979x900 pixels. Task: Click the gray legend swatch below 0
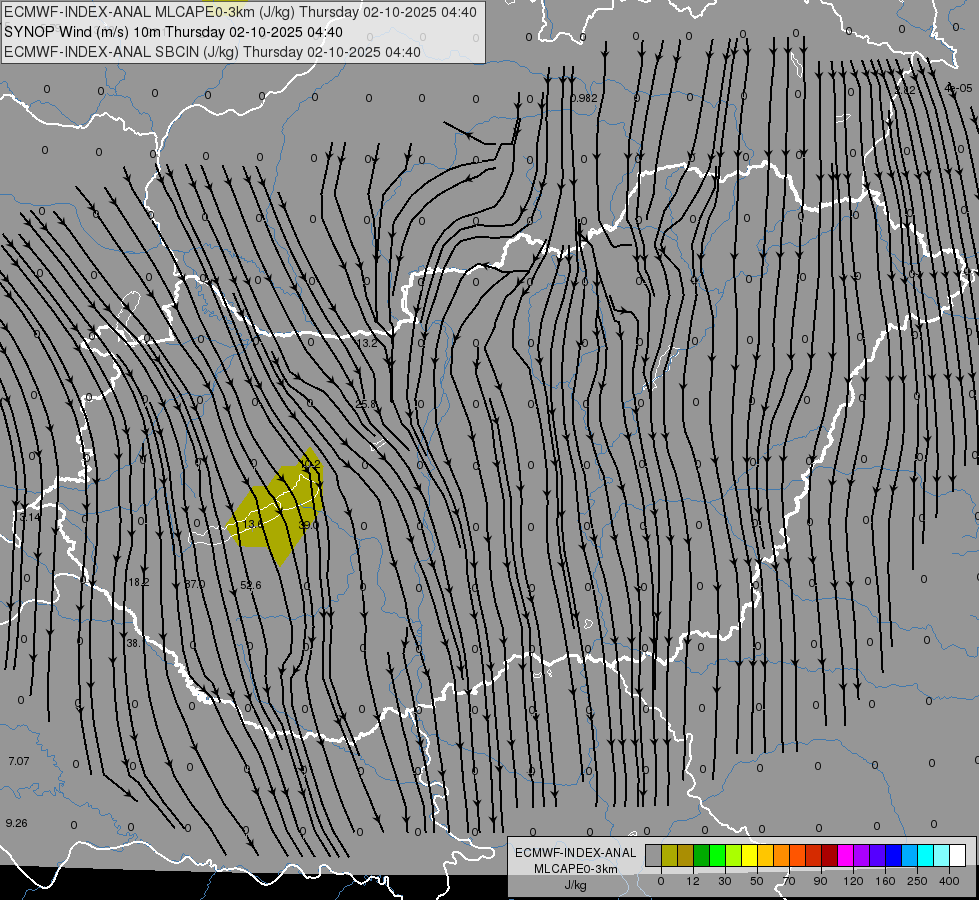(654, 855)
